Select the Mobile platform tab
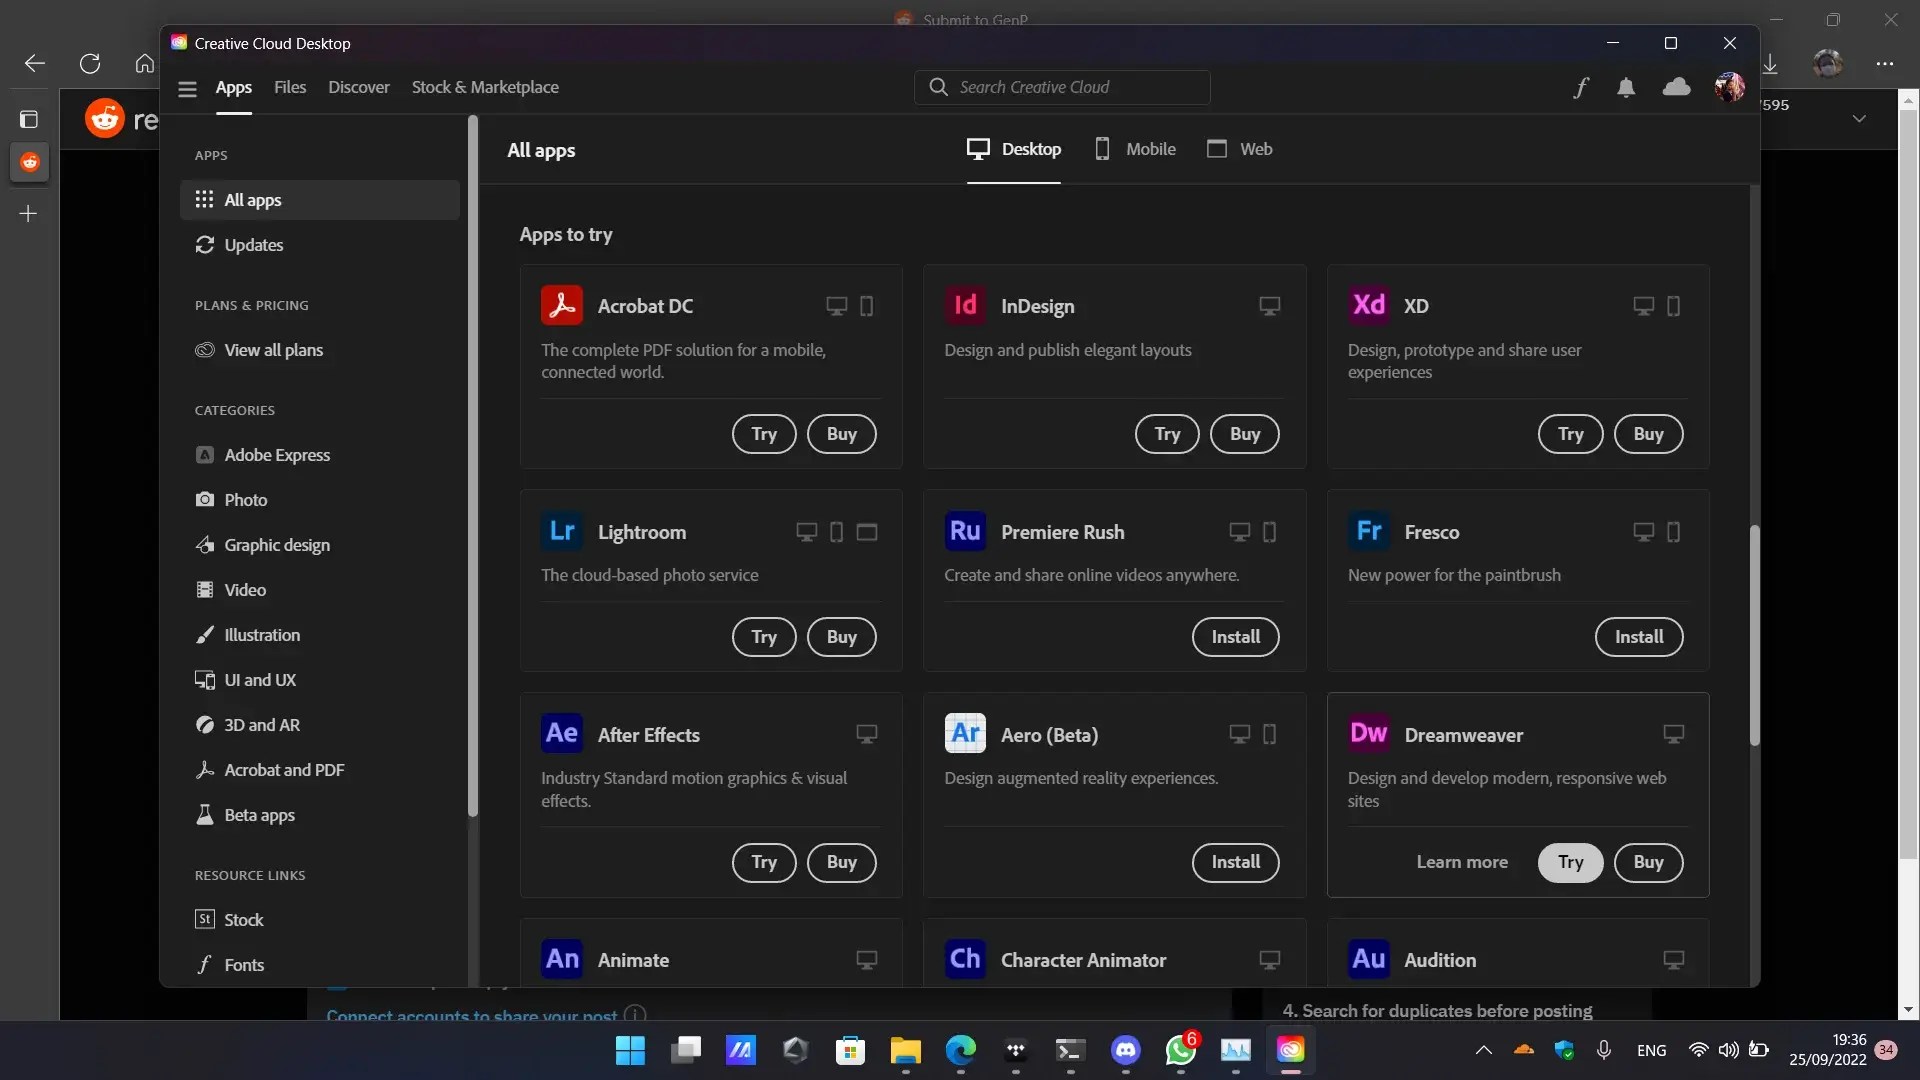This screenshot has width=1920, height=1080. [x=1135, y=149]
